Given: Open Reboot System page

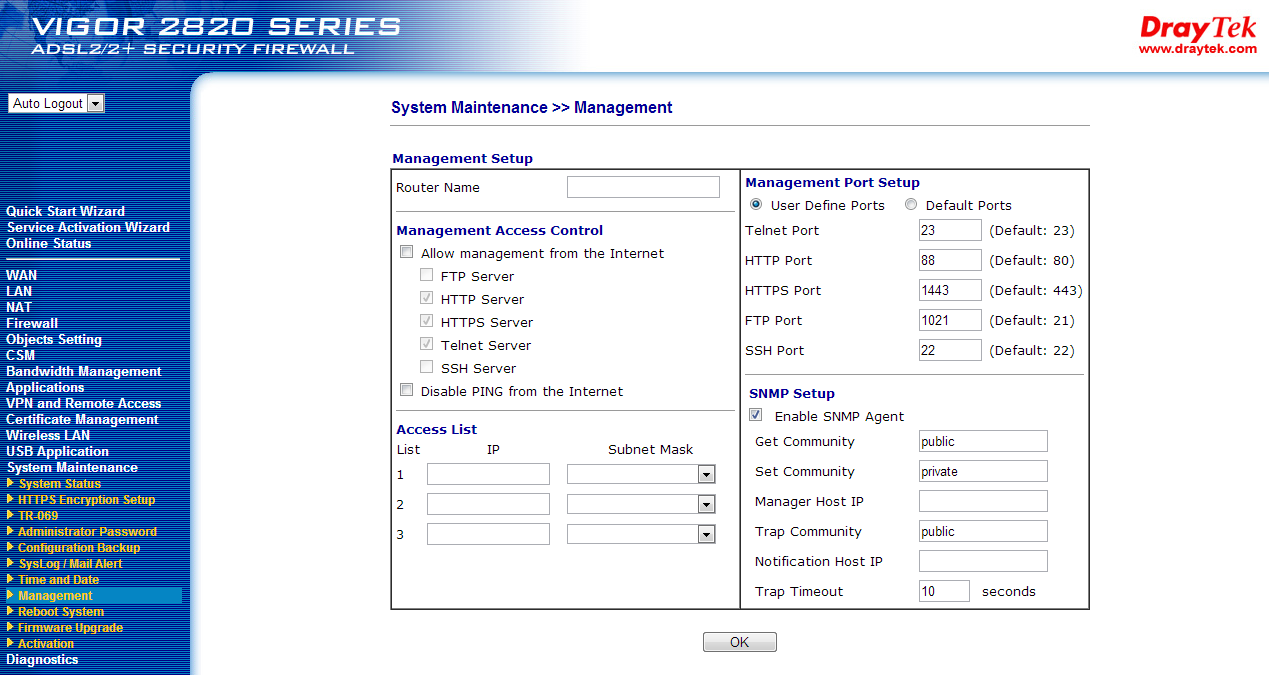Looking at the screenshot, I should [61, 611].
